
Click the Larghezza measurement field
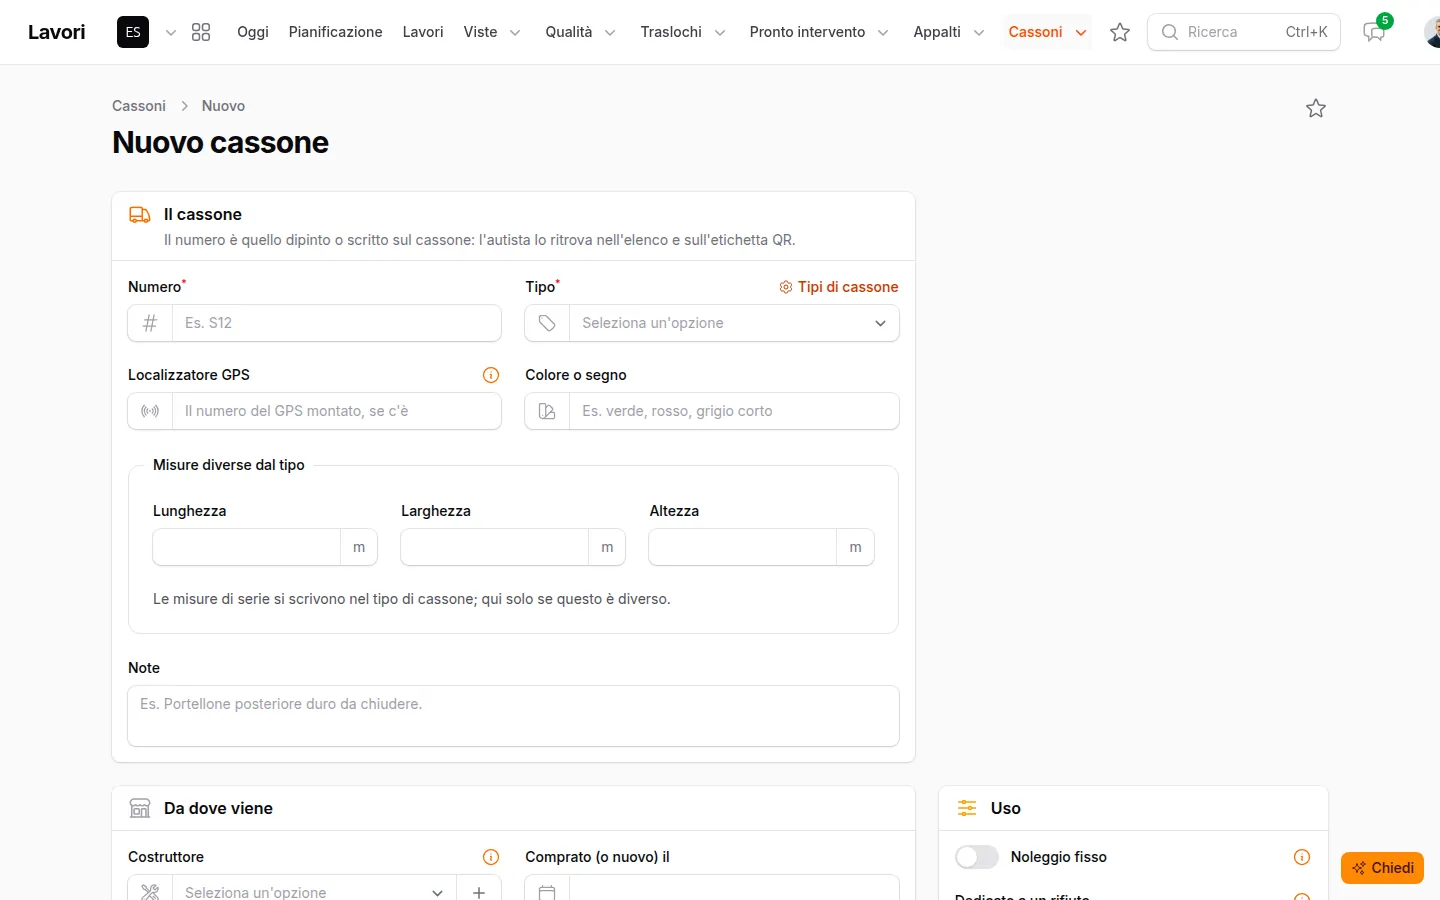tap(495, 547)
